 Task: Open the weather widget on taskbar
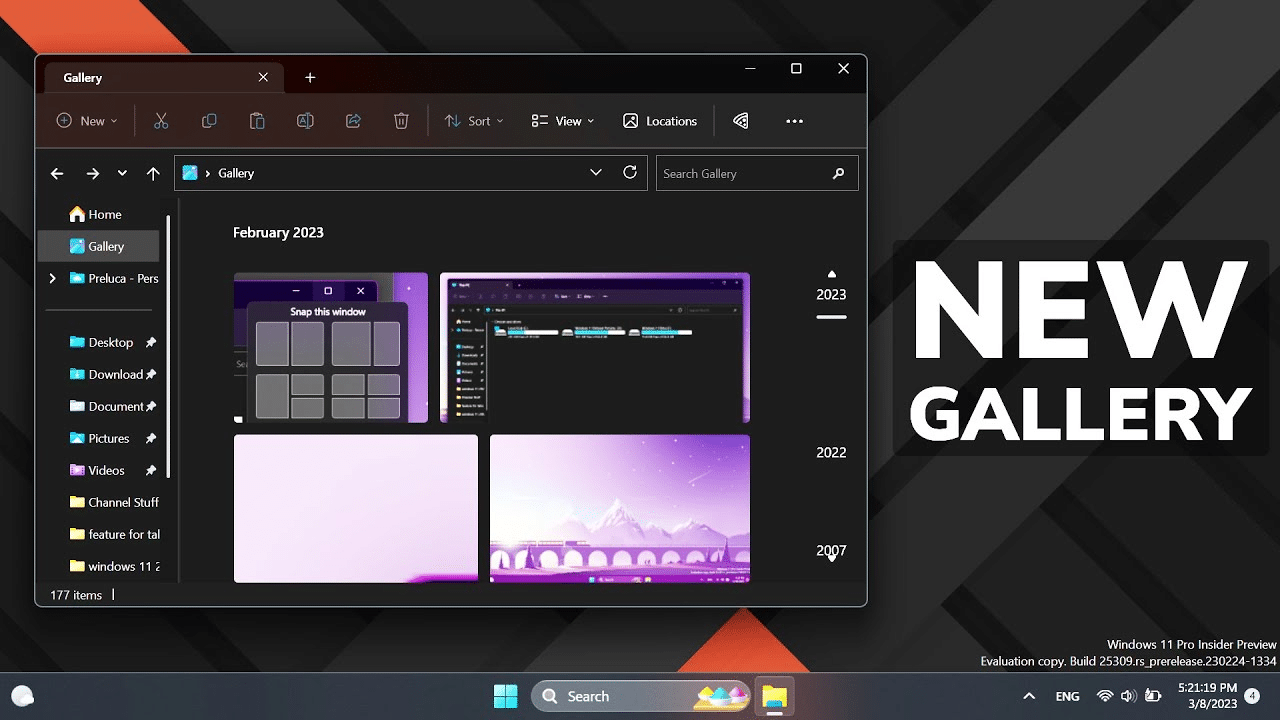[22, 696]
